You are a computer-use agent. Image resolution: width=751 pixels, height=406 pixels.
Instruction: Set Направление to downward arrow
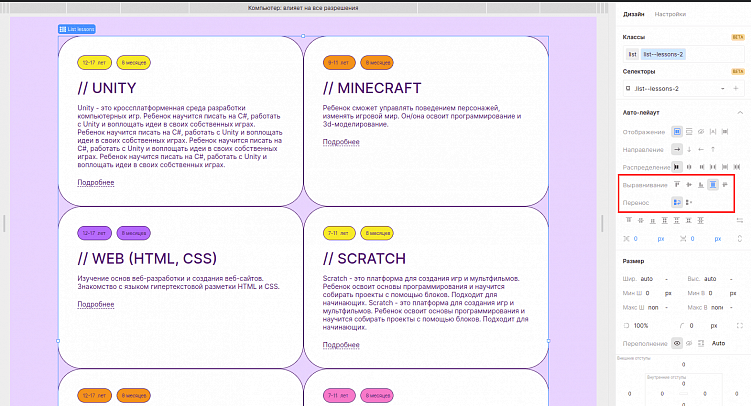point(689,149)
